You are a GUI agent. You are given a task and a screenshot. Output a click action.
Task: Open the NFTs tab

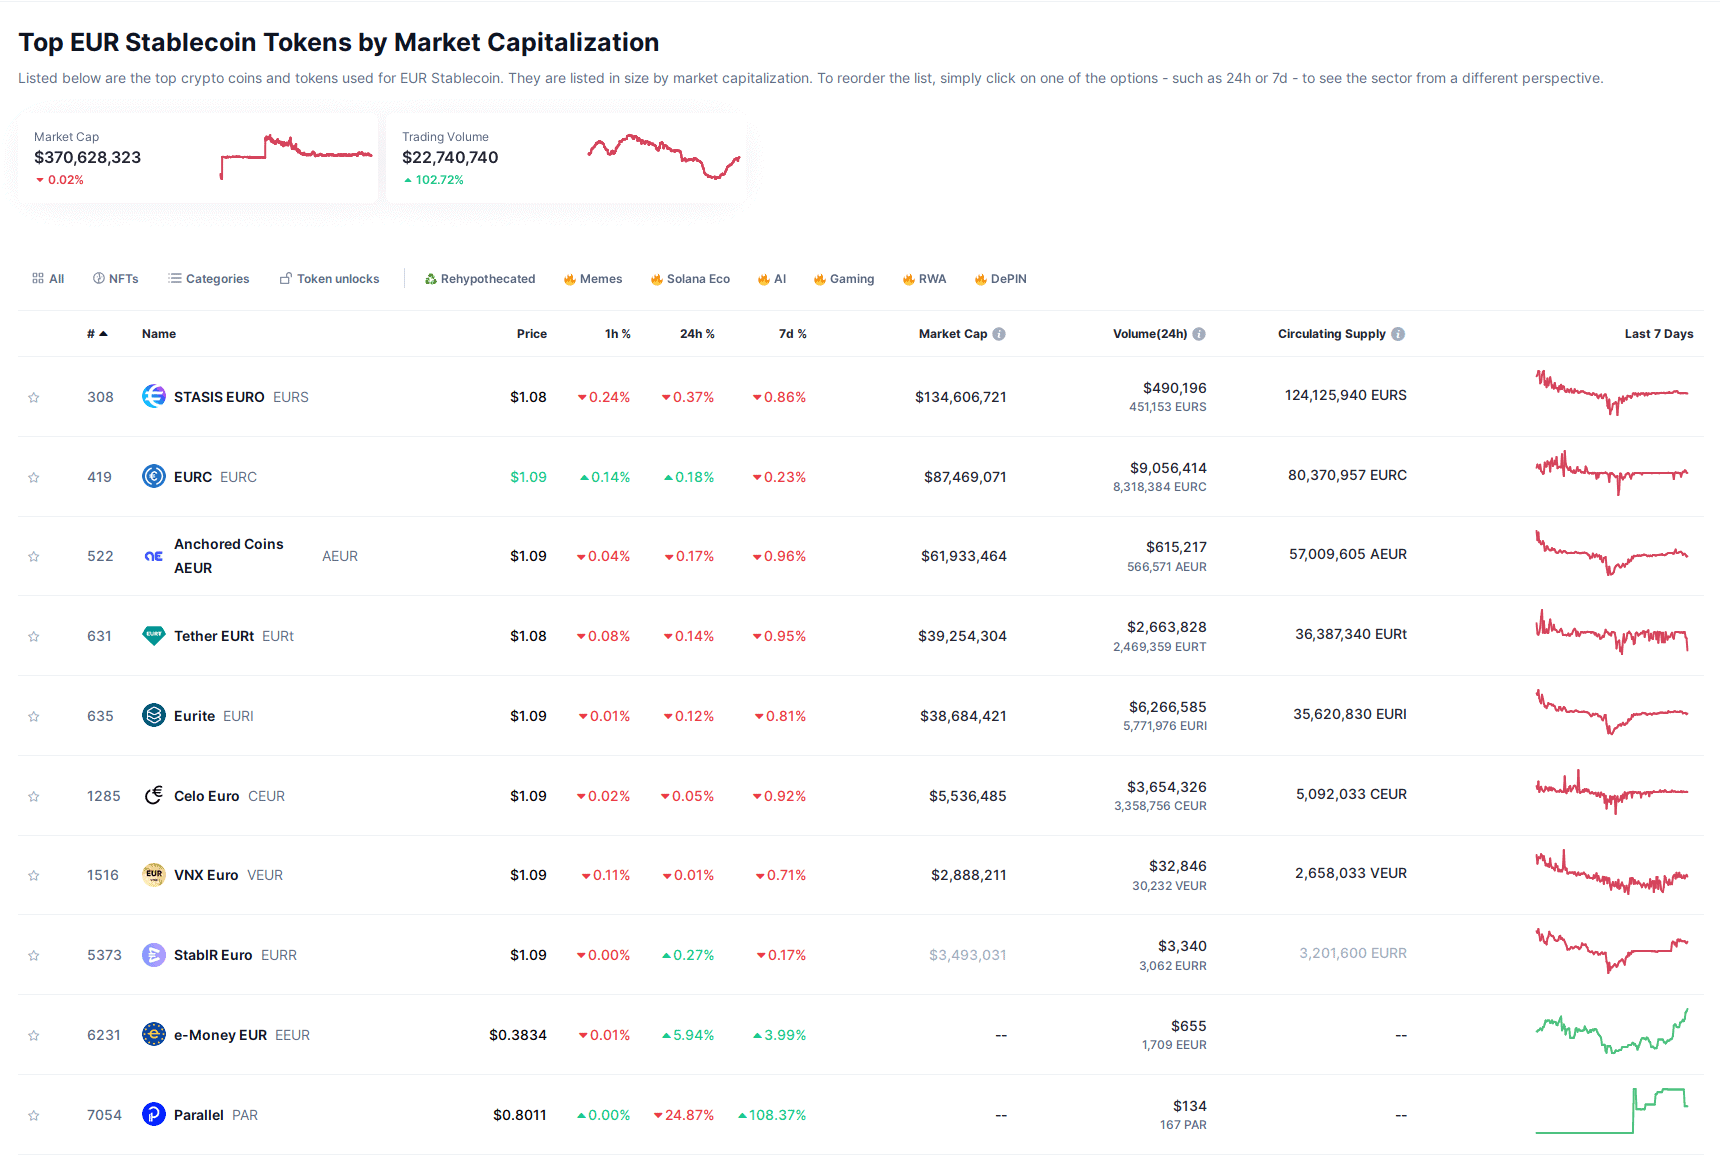point(116,279)
